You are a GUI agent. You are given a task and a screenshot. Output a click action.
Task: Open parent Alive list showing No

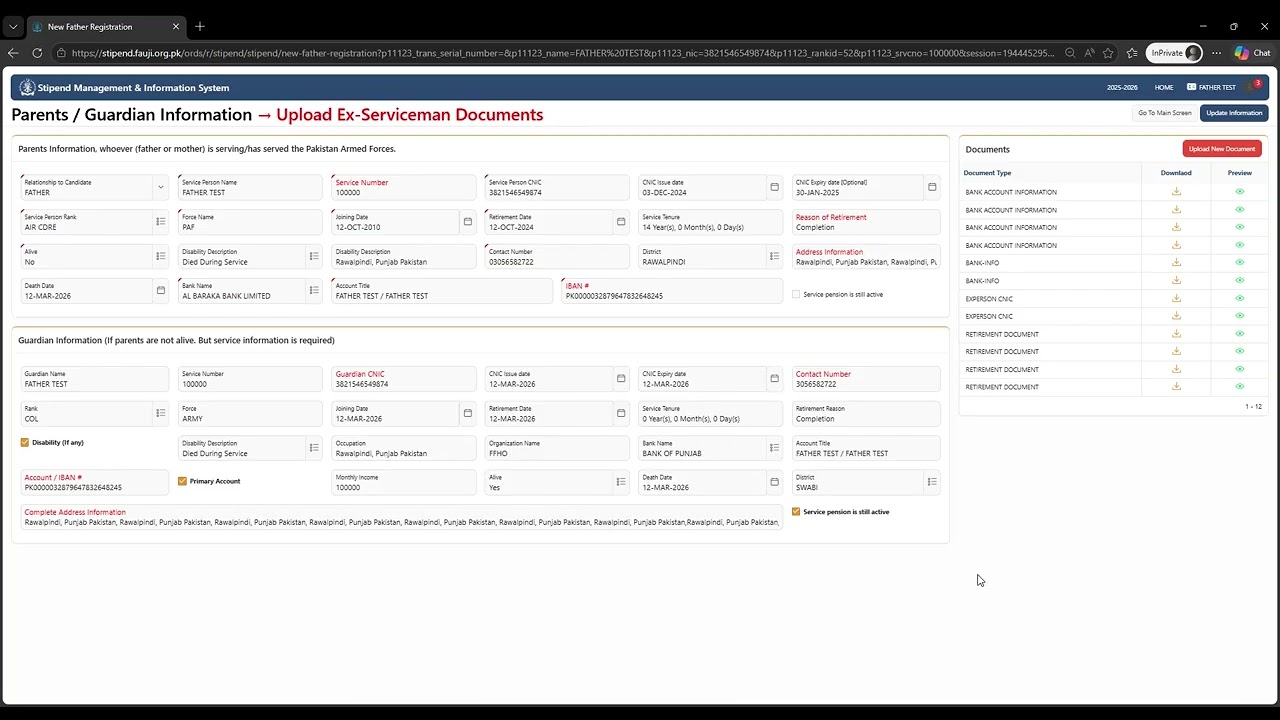pos(160,256)
